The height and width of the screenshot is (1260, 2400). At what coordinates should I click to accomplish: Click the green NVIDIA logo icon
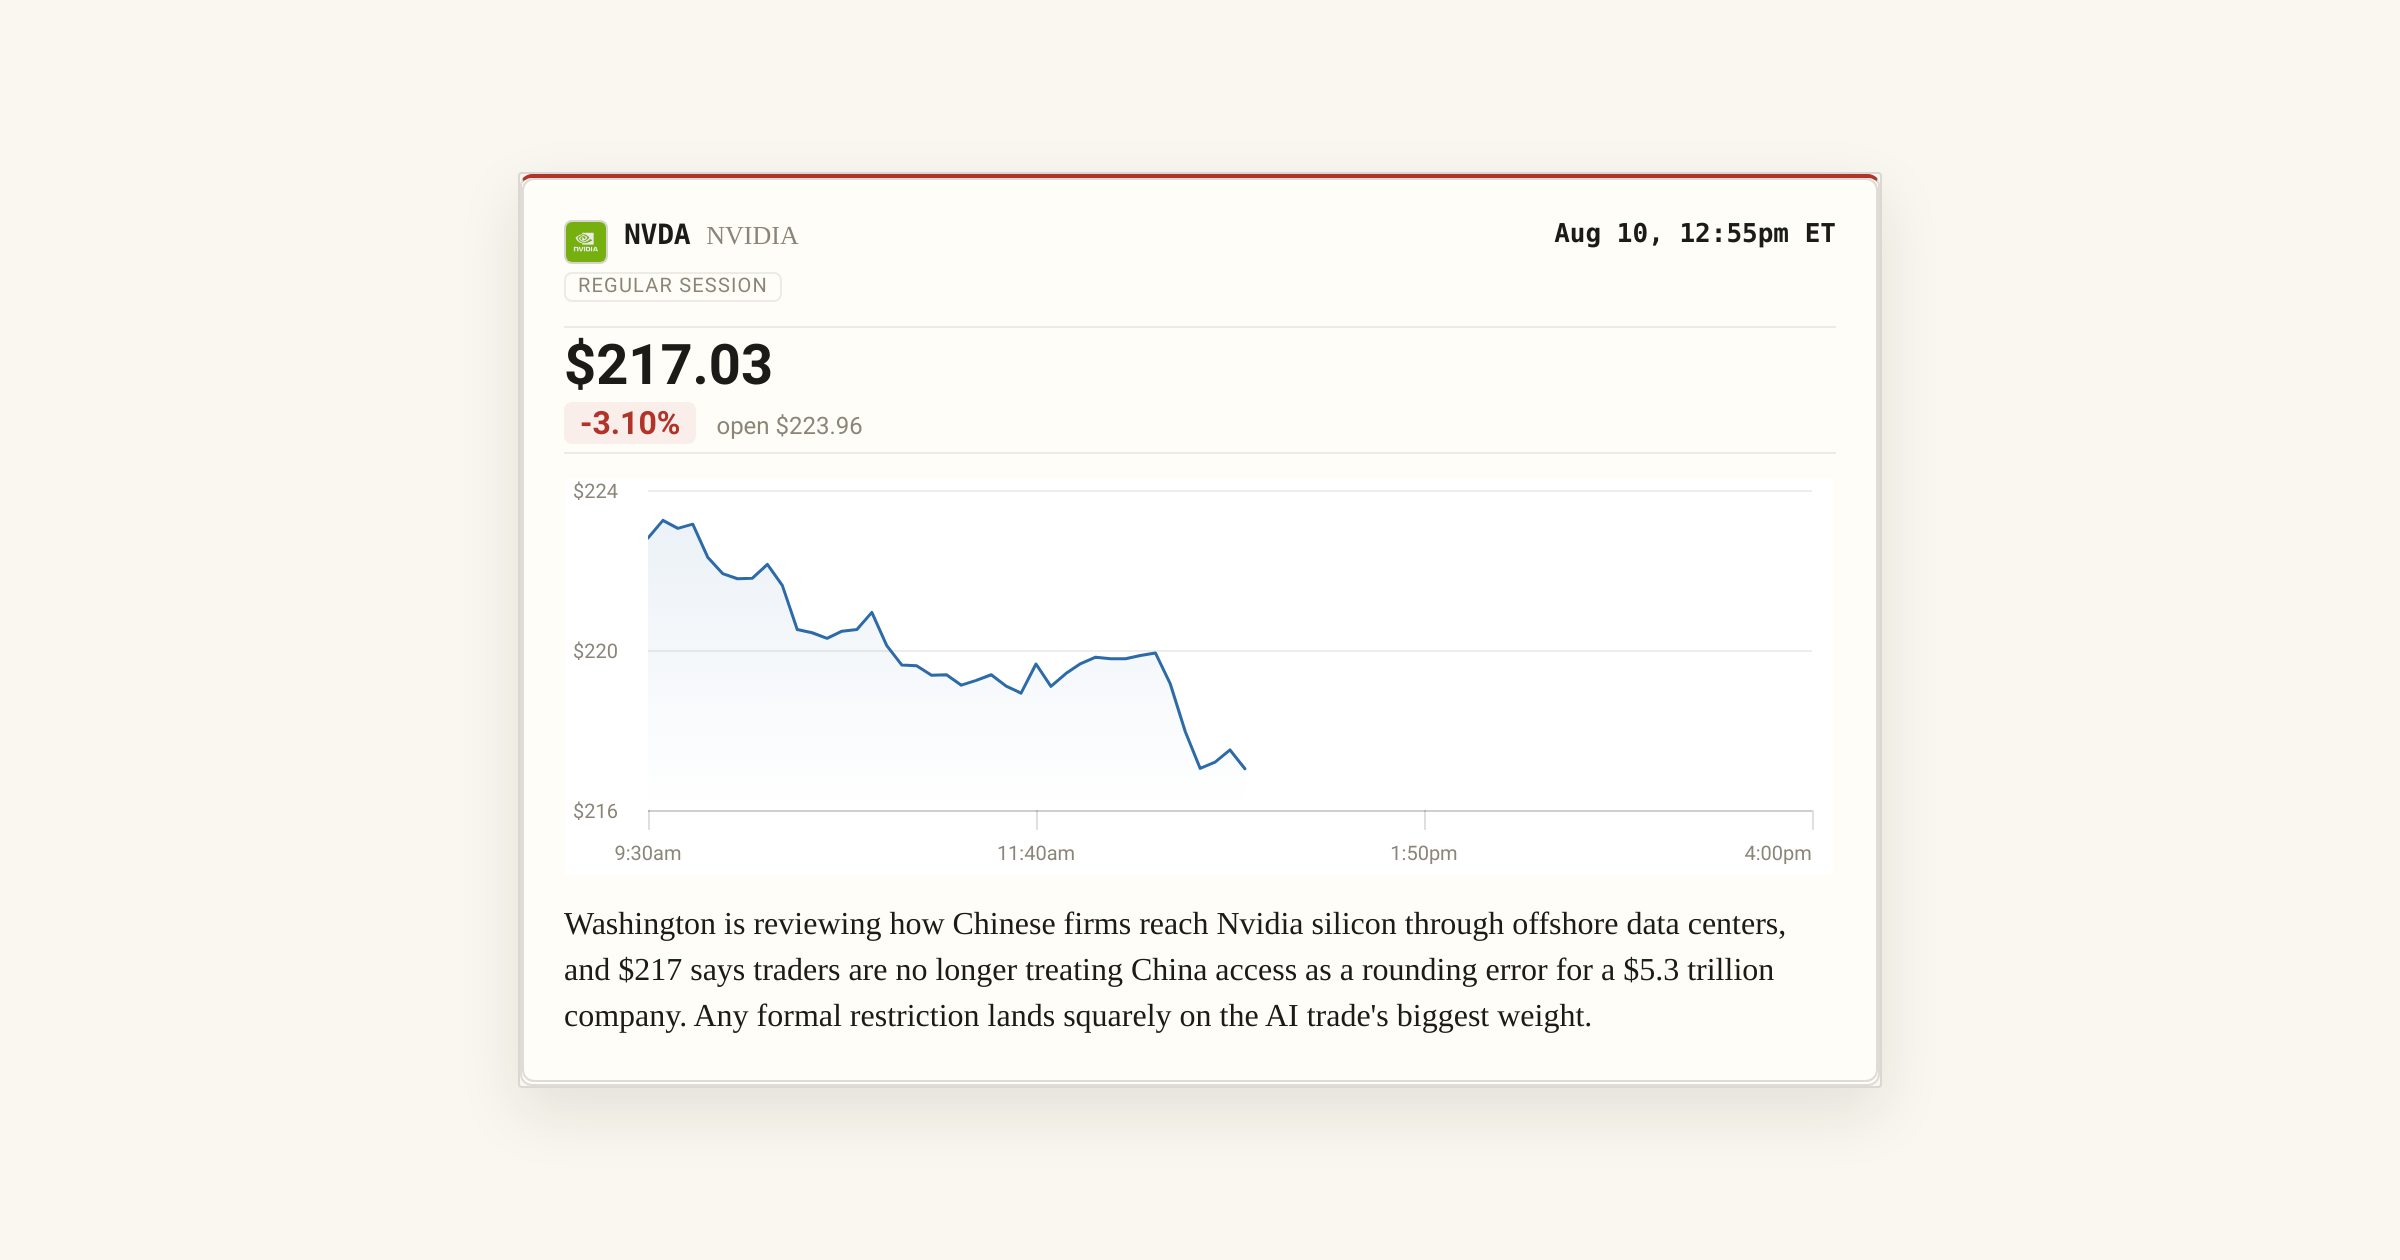click(585, 241)
